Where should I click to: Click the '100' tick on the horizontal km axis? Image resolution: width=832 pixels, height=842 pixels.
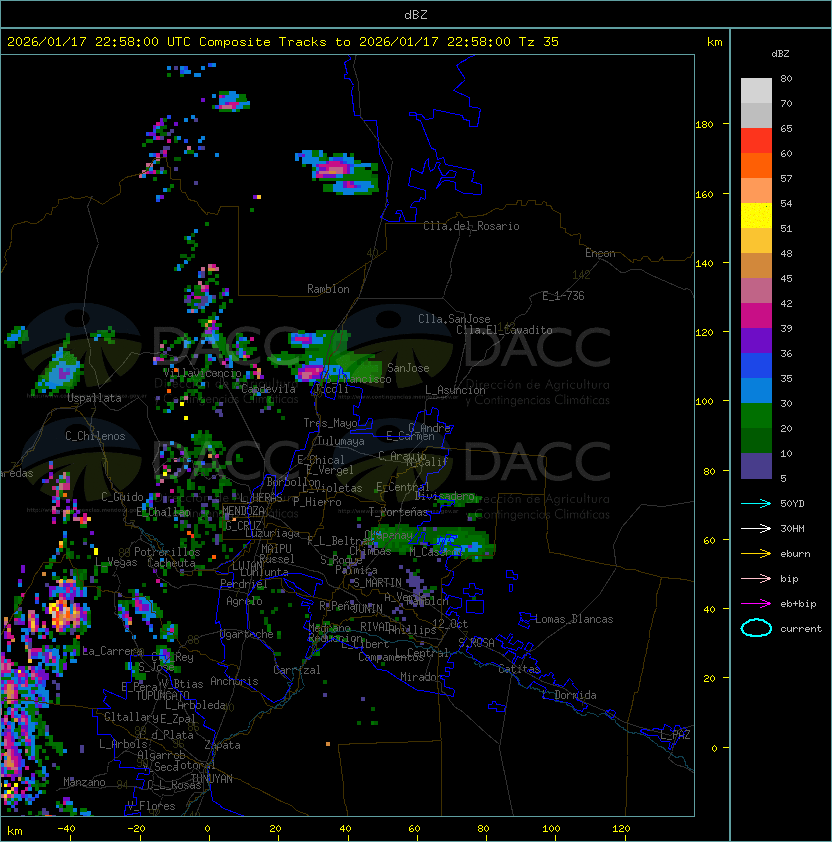pos(552,829)
